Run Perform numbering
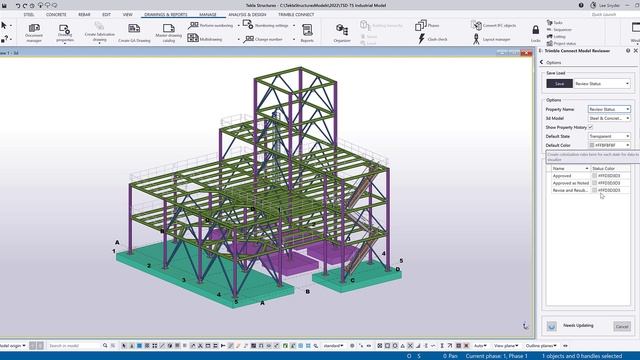640x360 pixels. coord(211,25)
